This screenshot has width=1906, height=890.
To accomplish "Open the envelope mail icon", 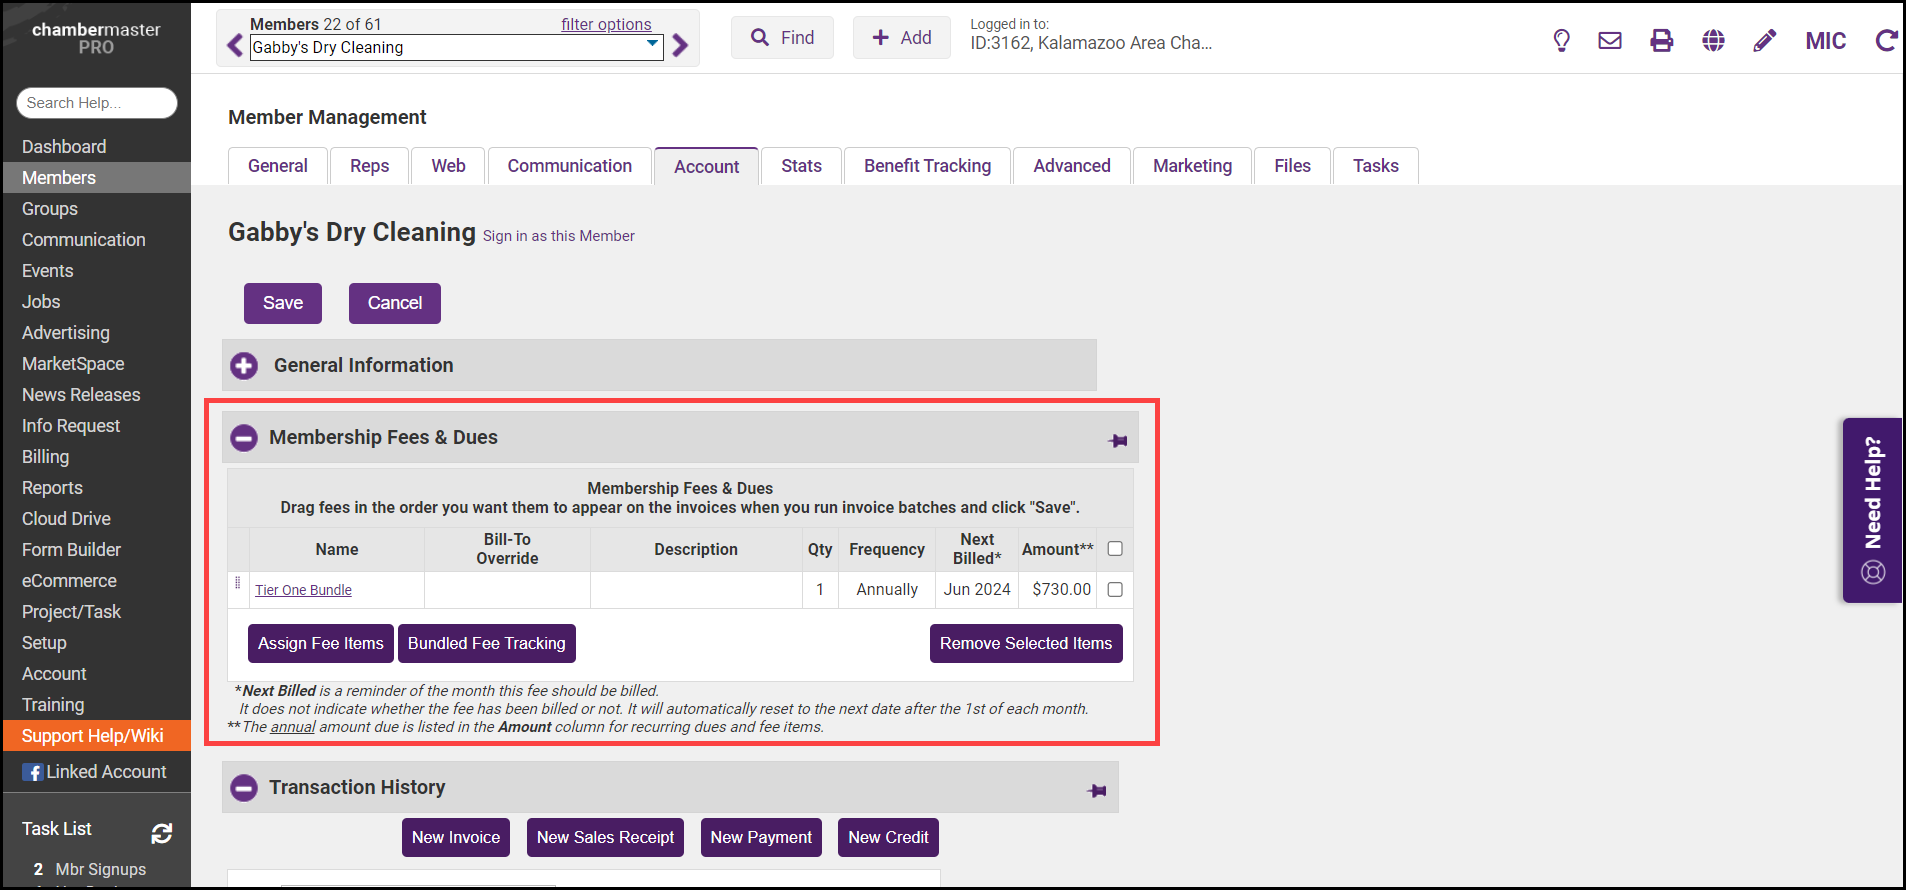I will coord(1610,40).
